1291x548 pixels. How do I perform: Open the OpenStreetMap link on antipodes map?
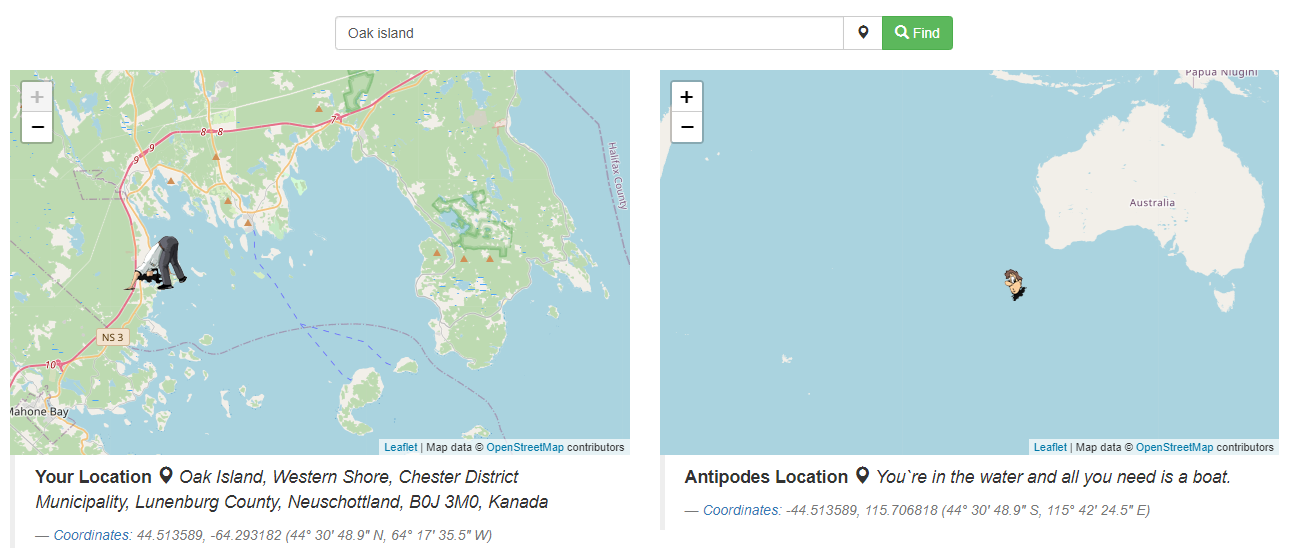[x=1175, y=447]
